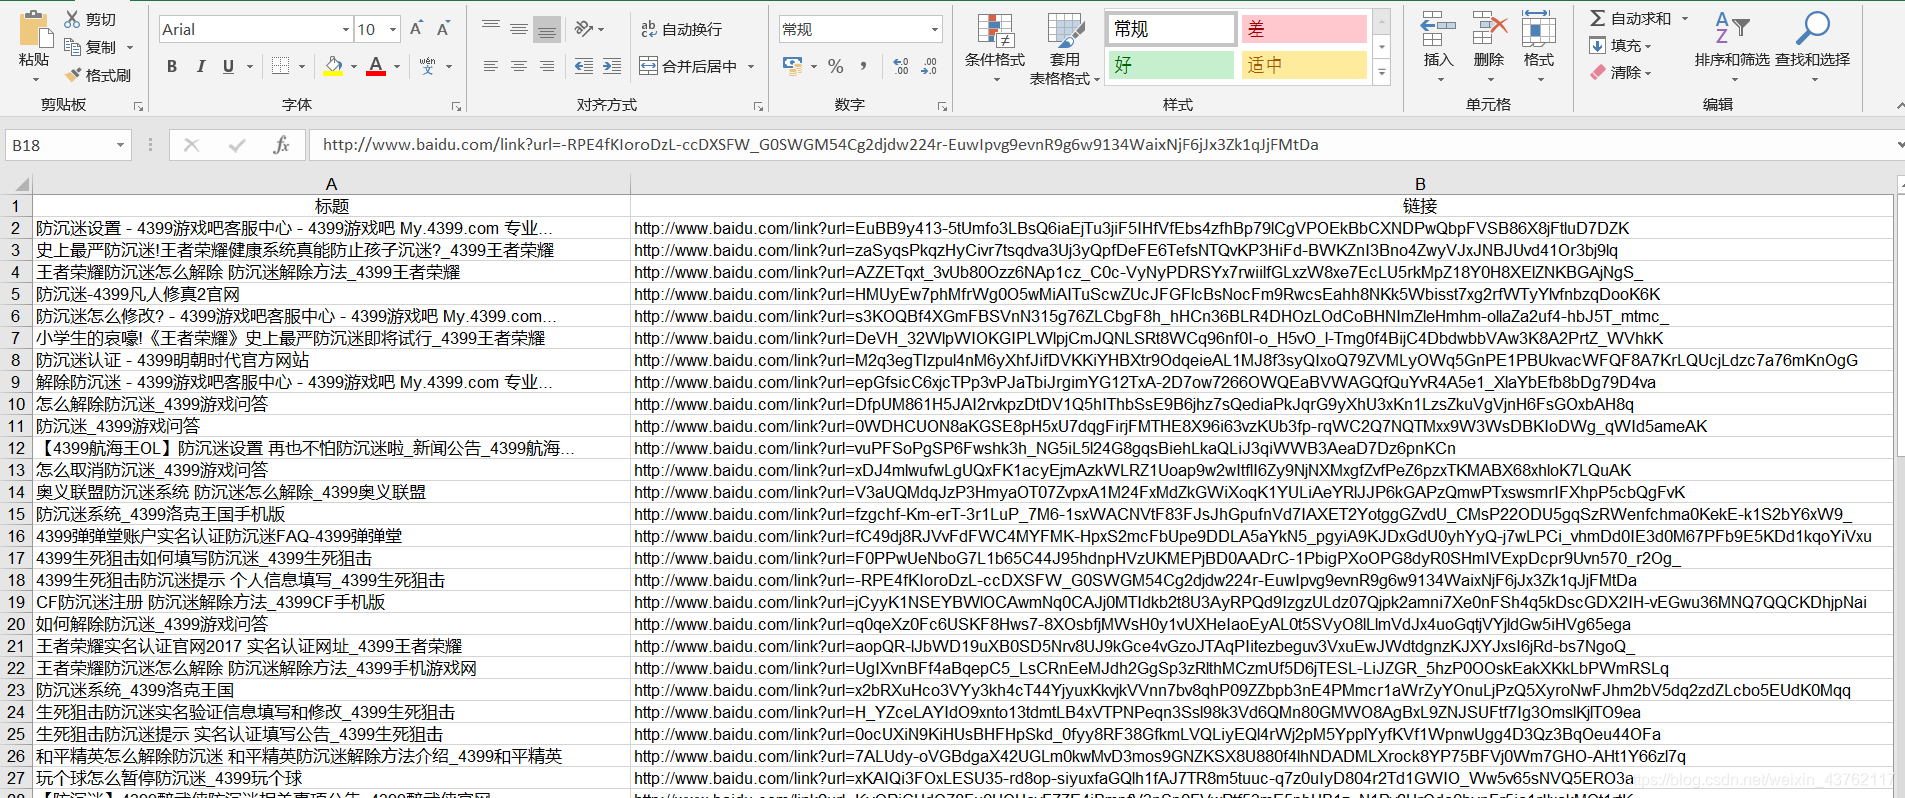The height and width of the screenshot is (798, 1905).
Task: Apply the yellow fill color bucket
Action: [334, 66]
